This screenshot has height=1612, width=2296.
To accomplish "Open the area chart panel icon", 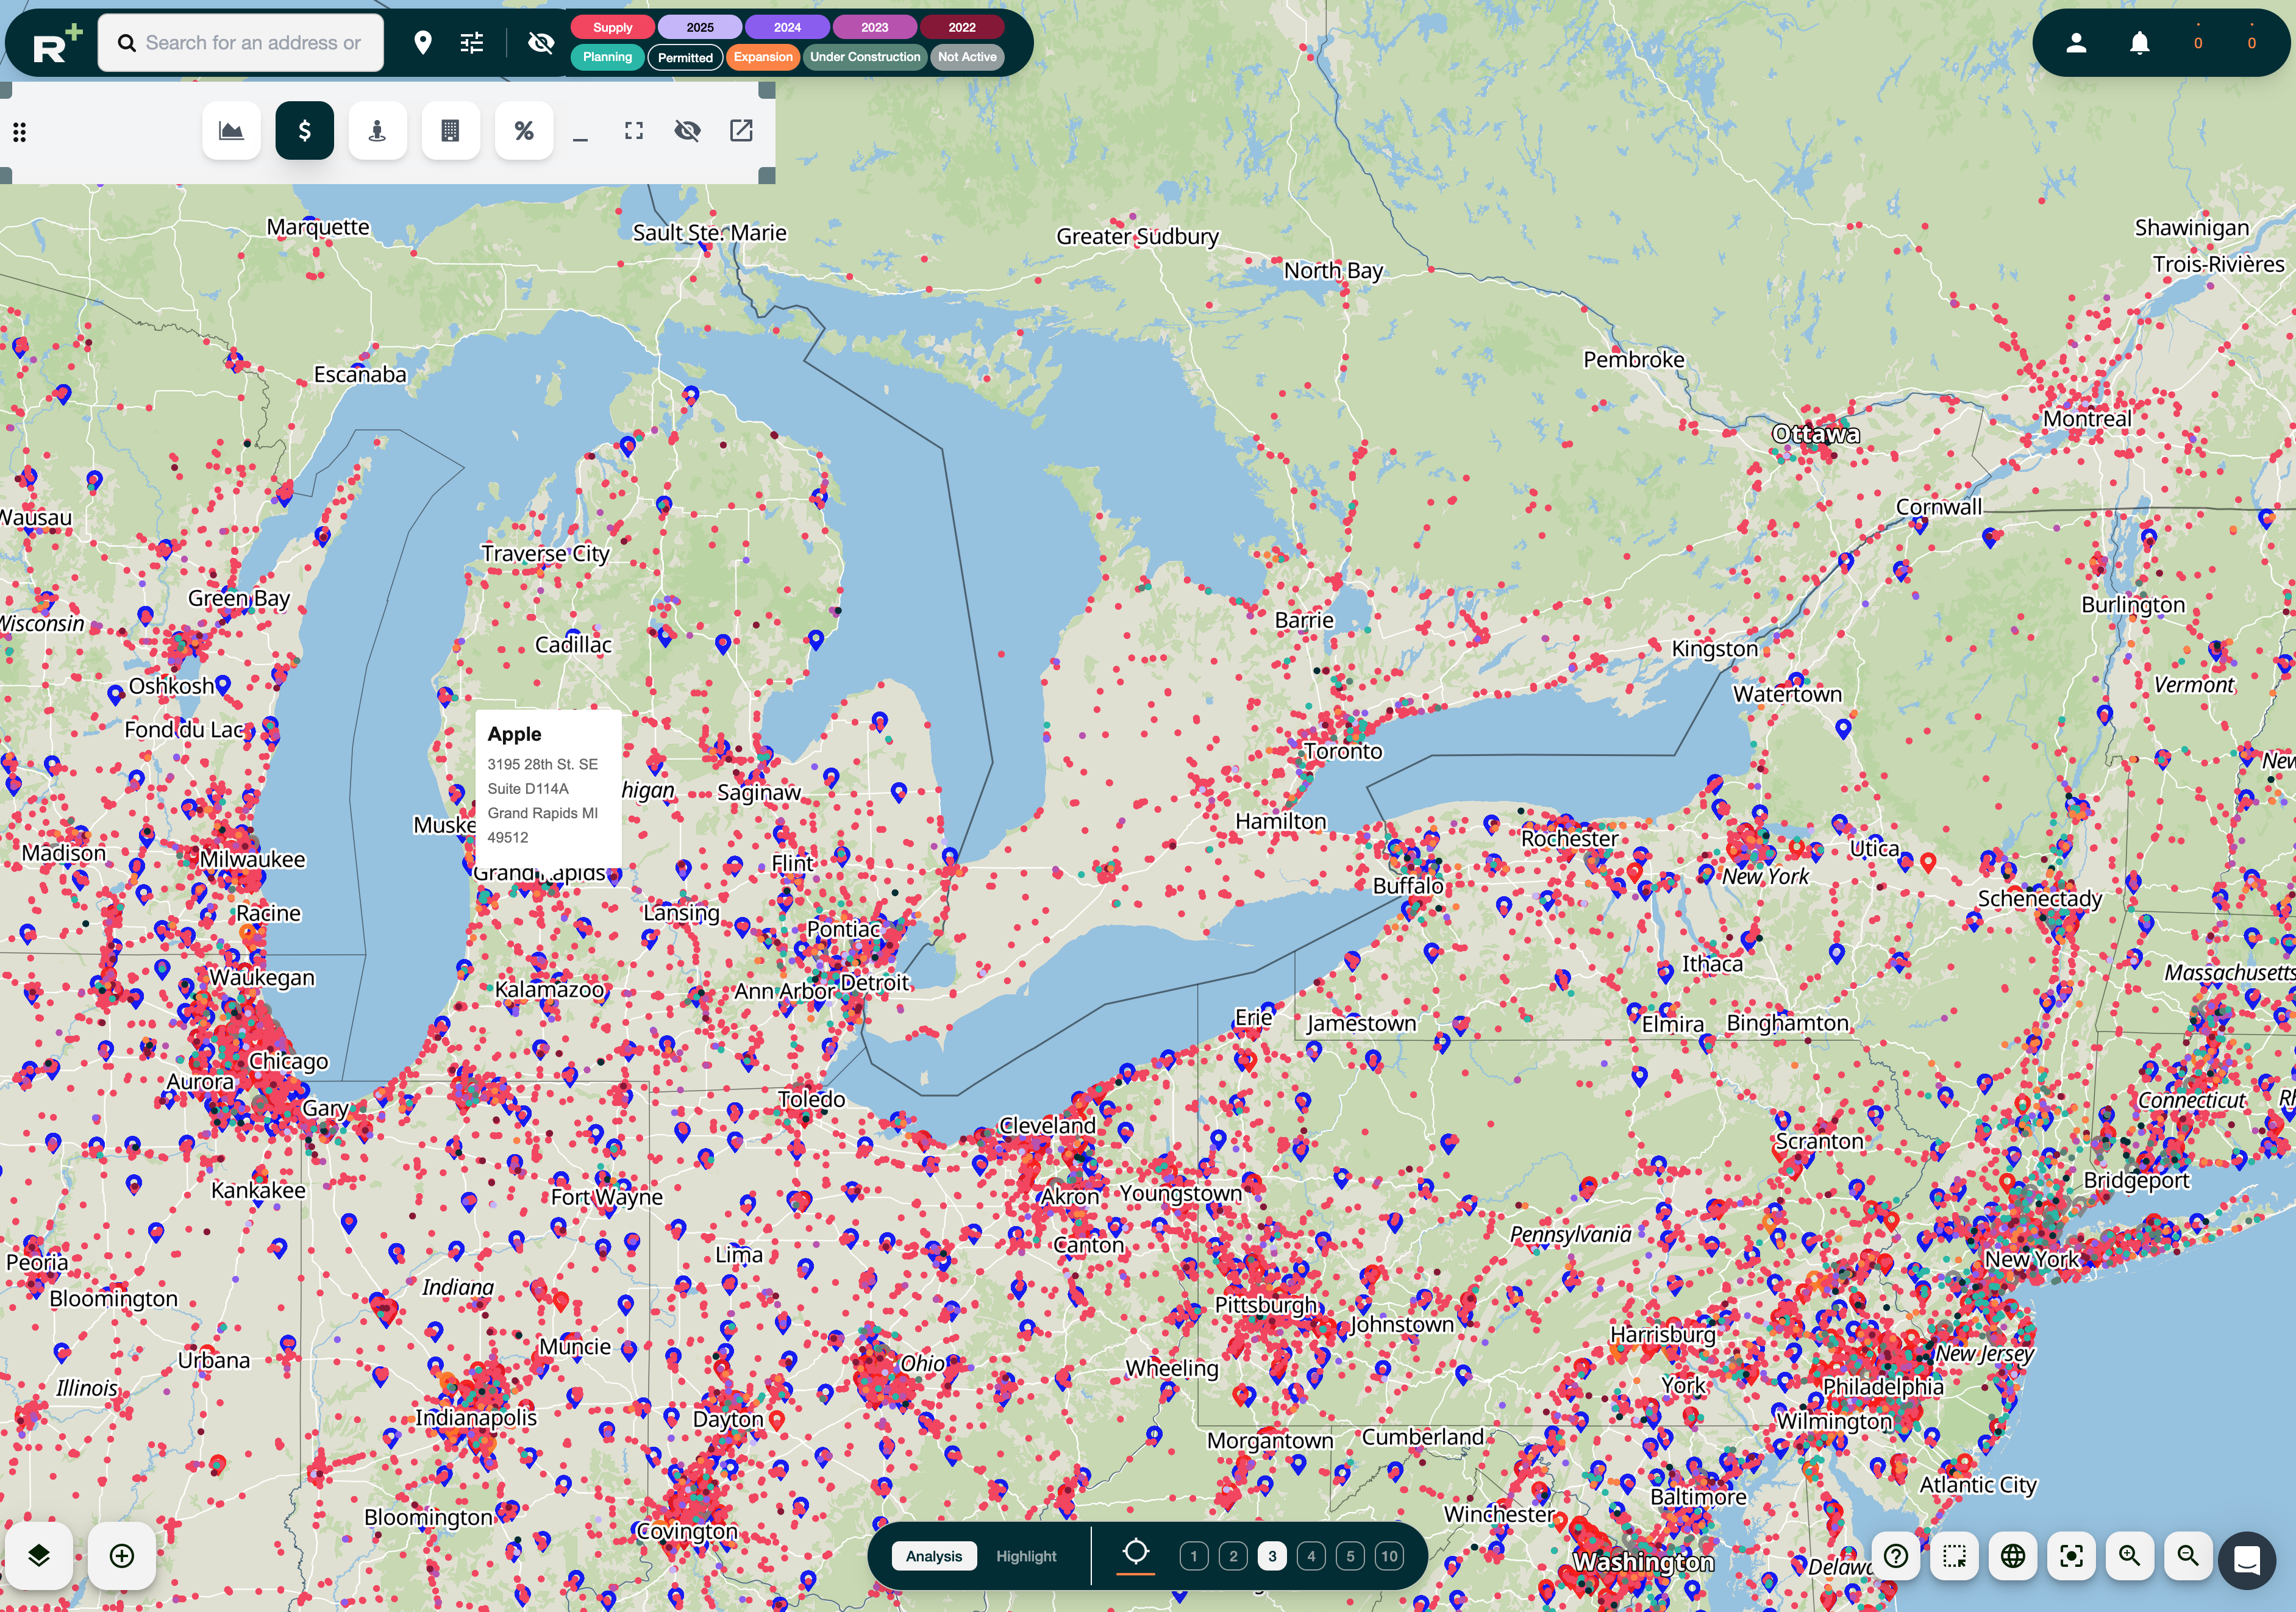I will 231,131.
